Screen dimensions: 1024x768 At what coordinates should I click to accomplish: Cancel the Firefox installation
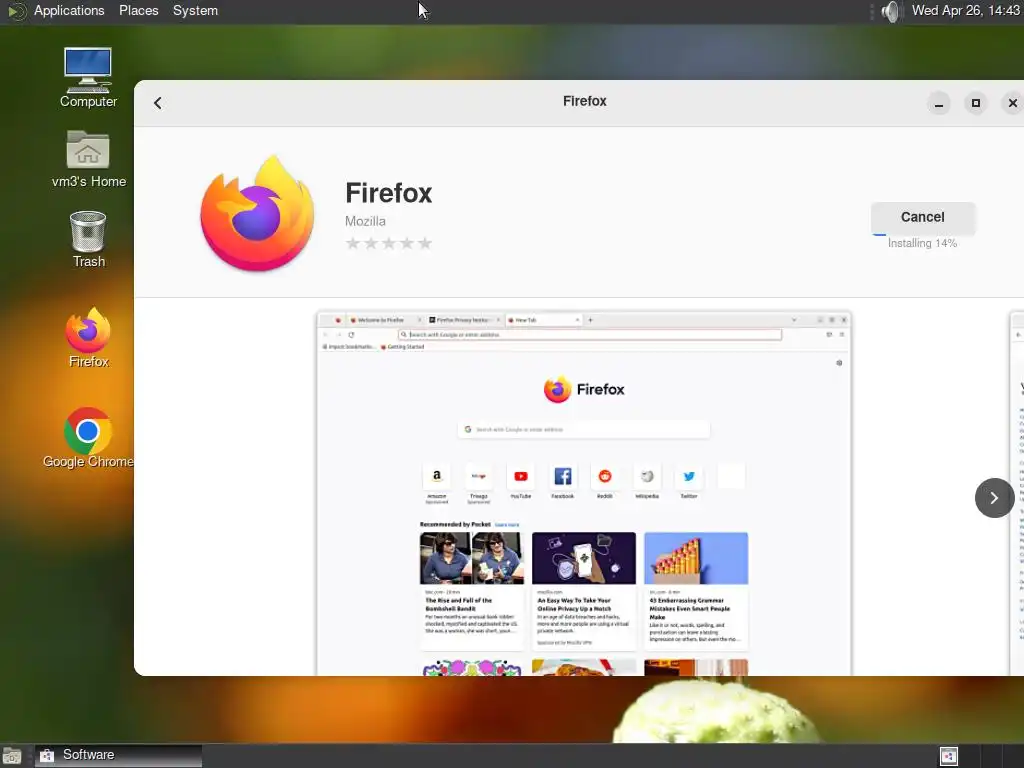pos(922,217)
